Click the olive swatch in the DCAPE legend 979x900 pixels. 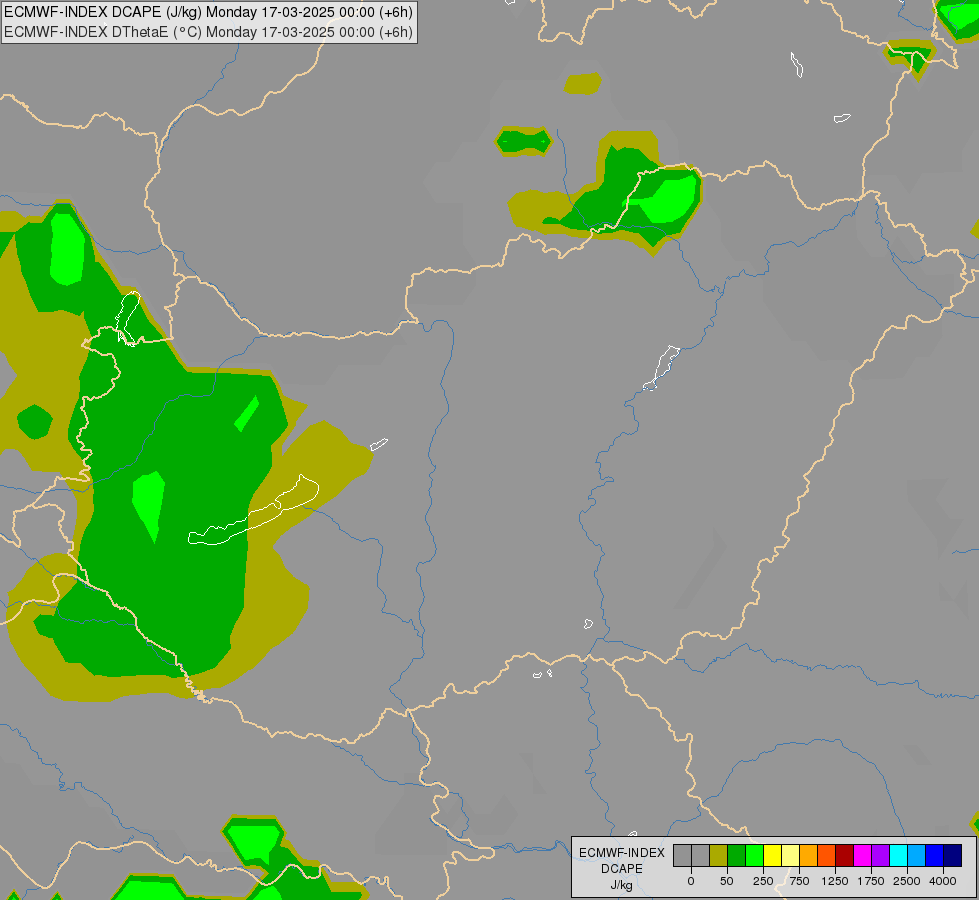(x=718, y=856)
